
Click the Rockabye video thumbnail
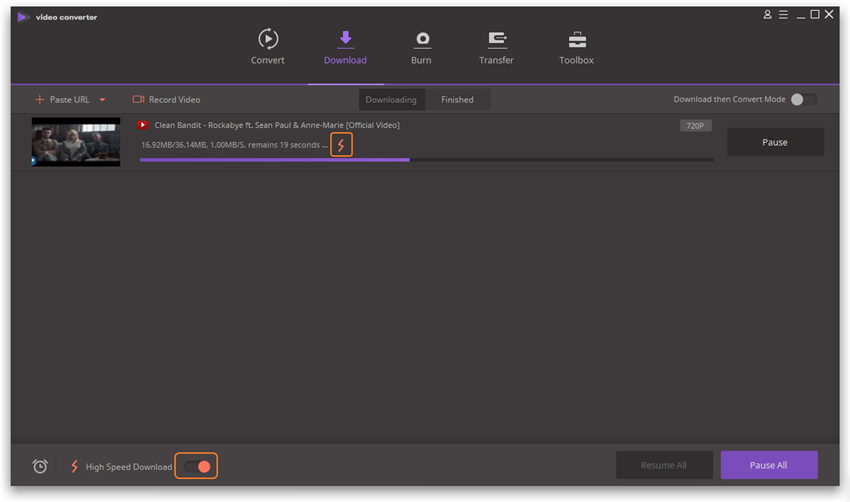[x=76, y=141]
